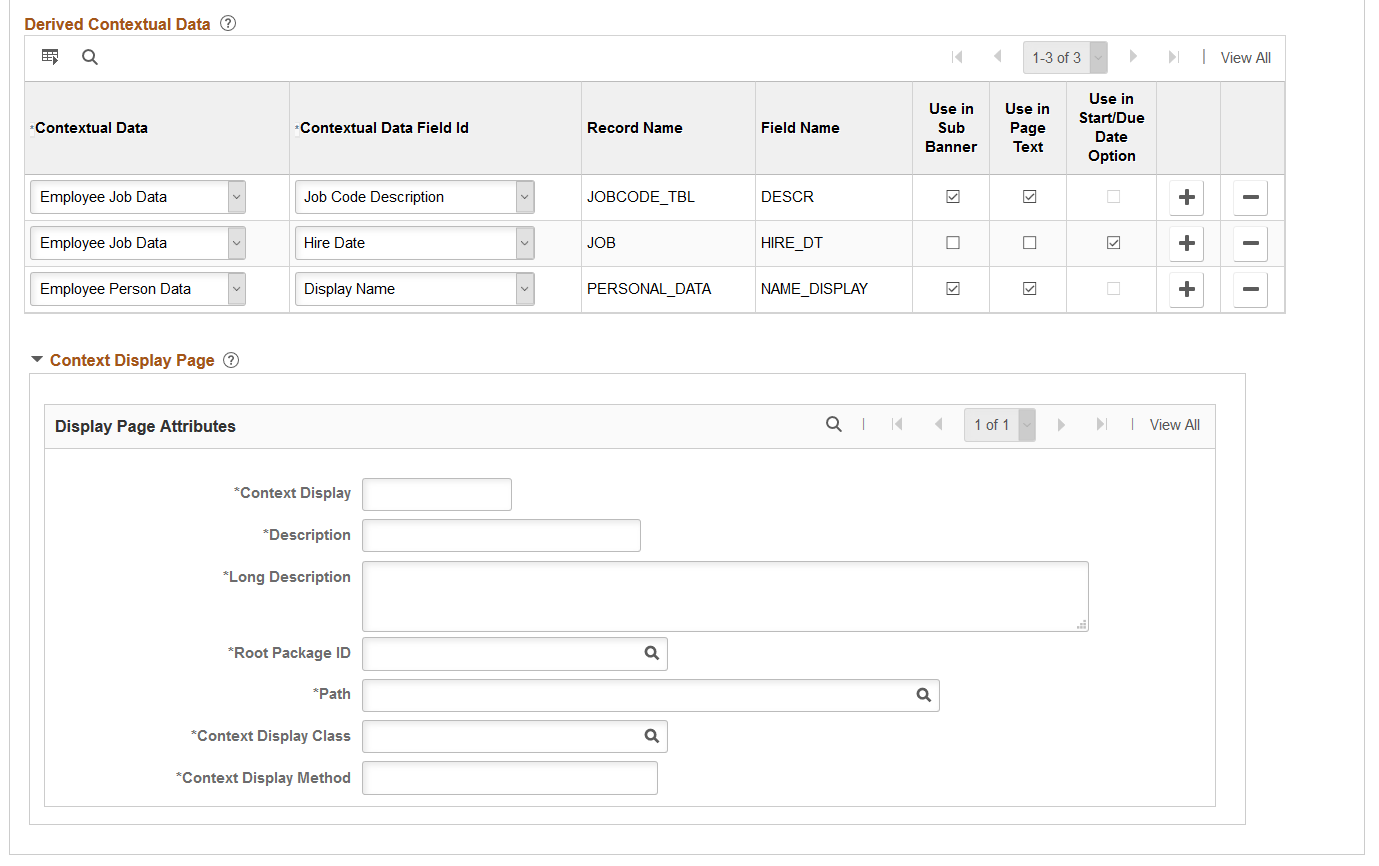Open help icon beside Context Display Page
The width and height of the screenshot is (1379, 866).
[231, 360]
